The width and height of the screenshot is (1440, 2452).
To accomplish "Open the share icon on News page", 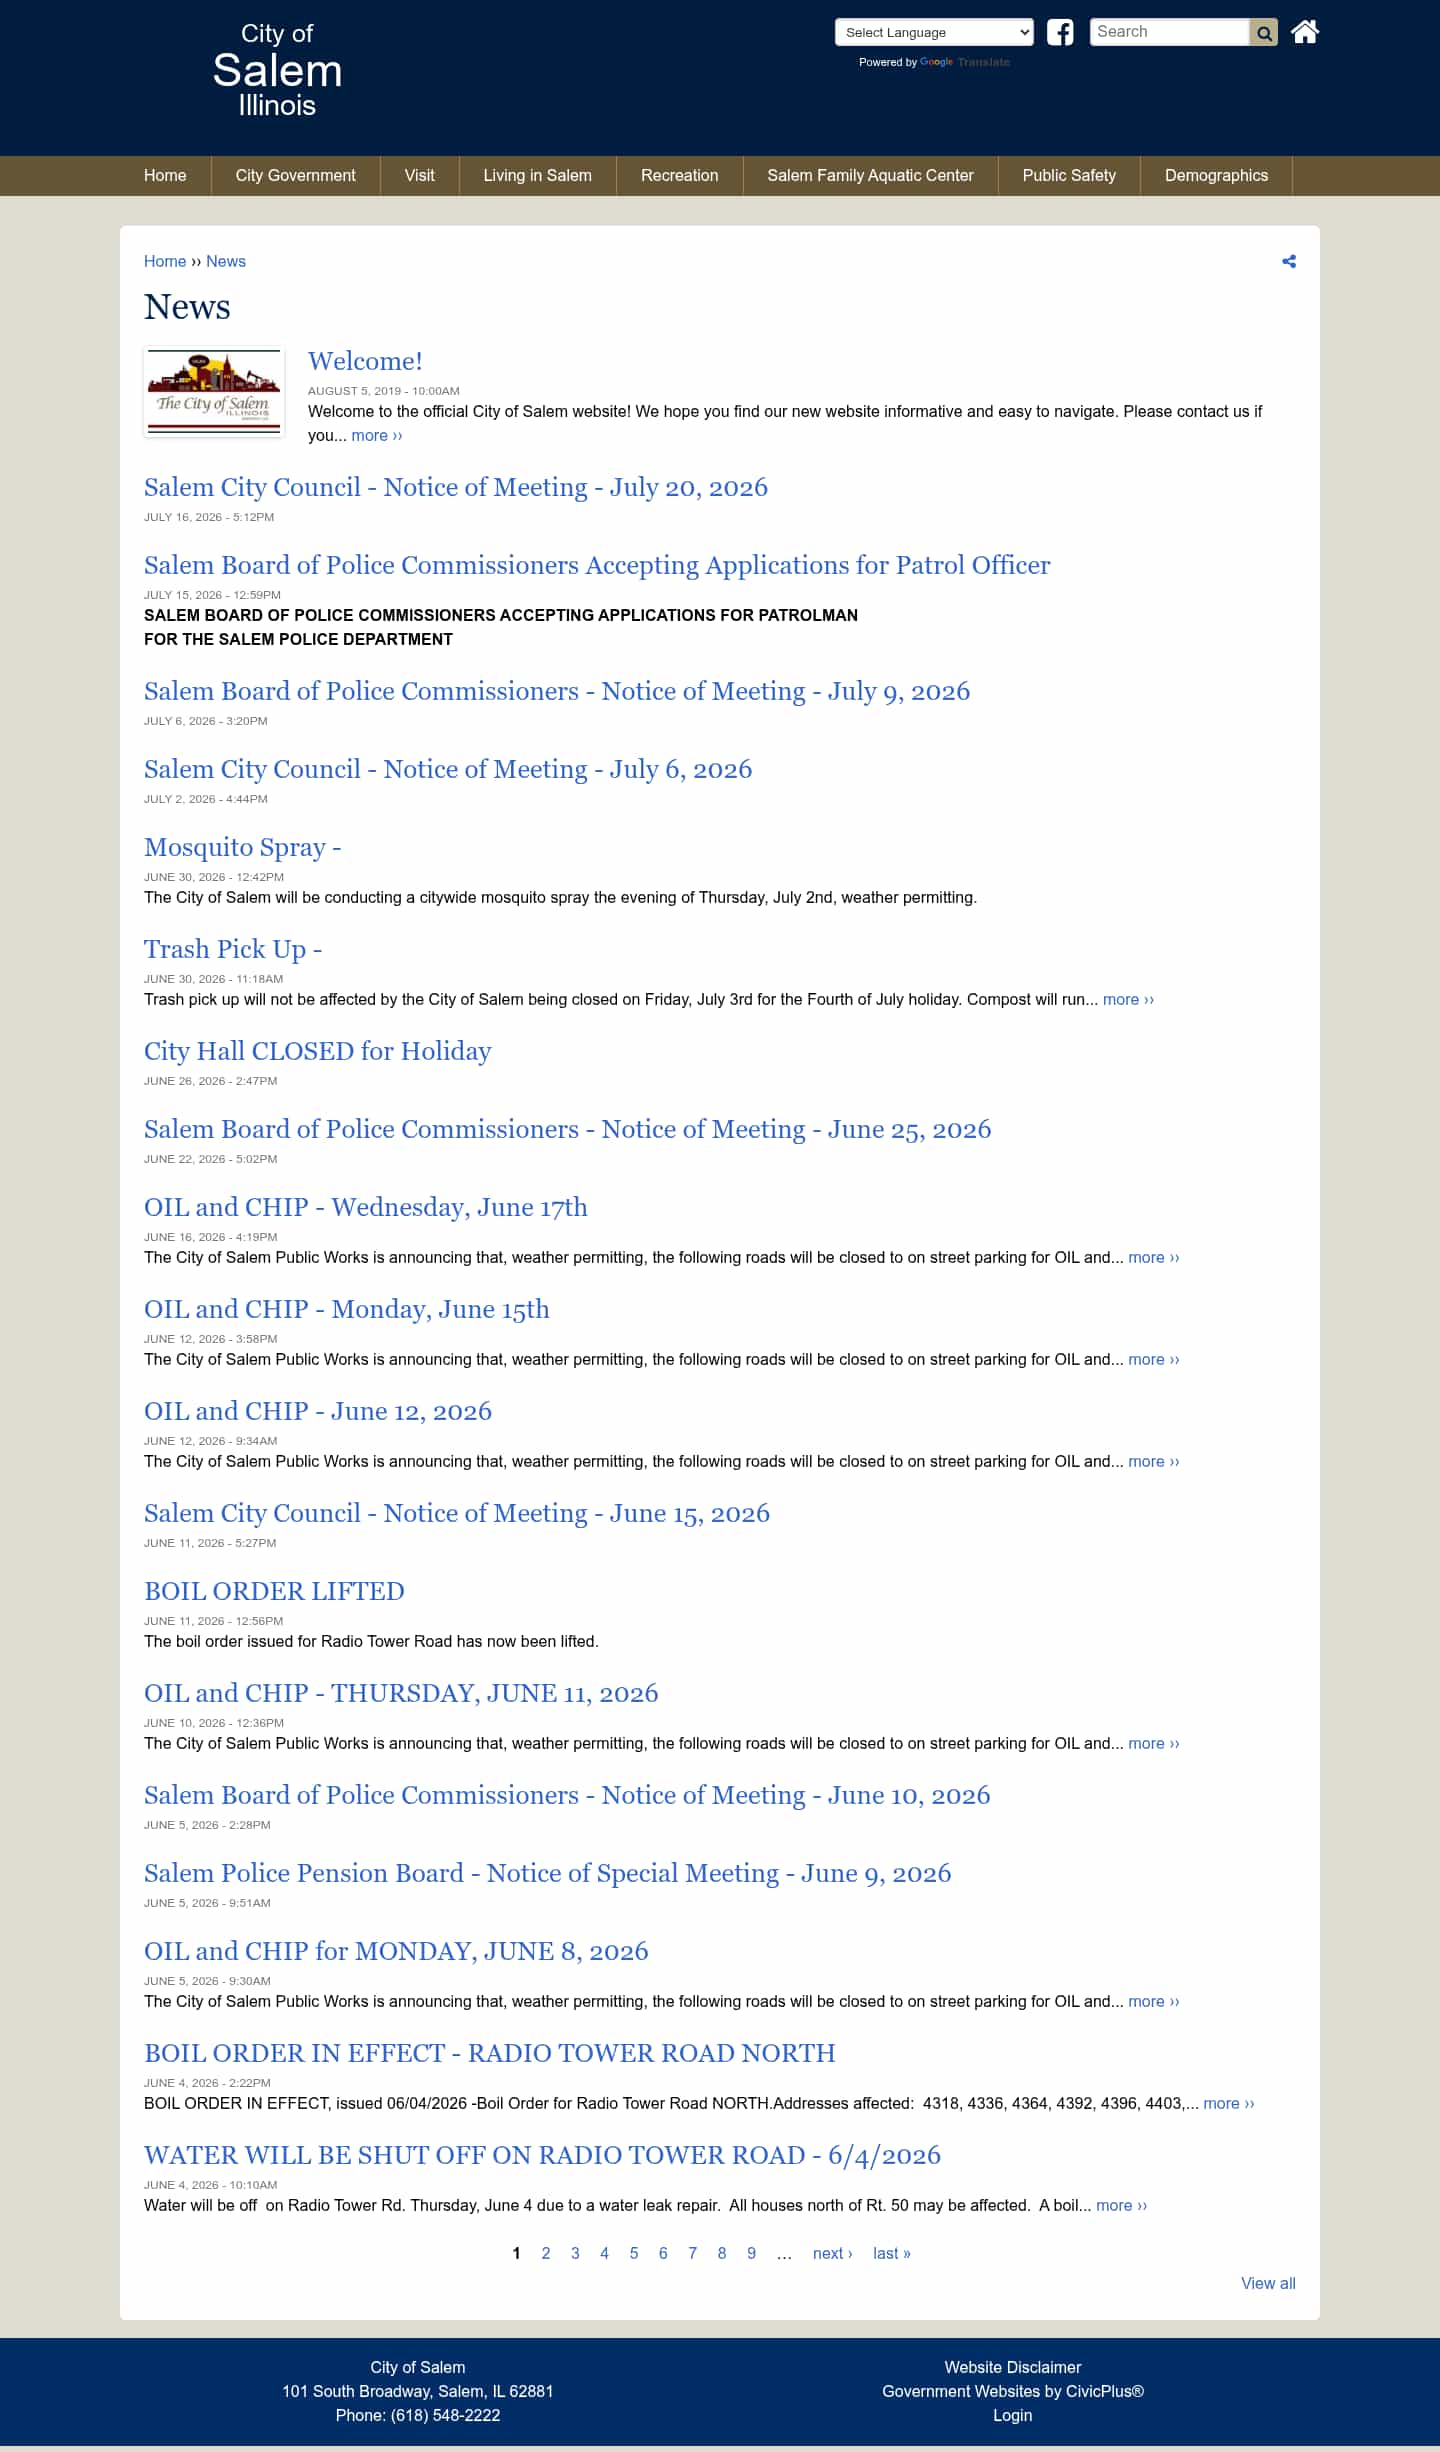I will (1289, 261).
